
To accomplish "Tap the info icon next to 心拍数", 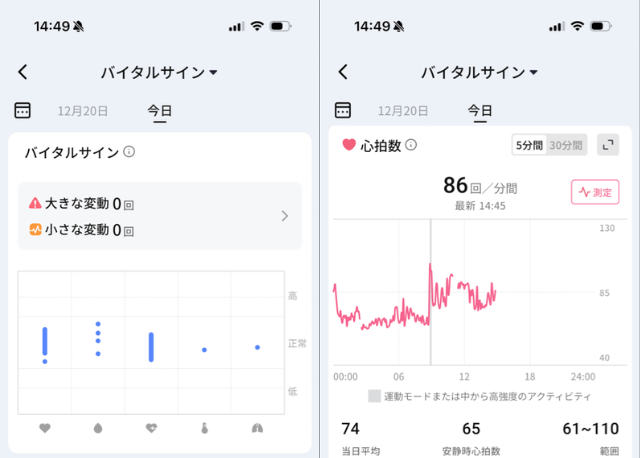I will click(411, 145).
